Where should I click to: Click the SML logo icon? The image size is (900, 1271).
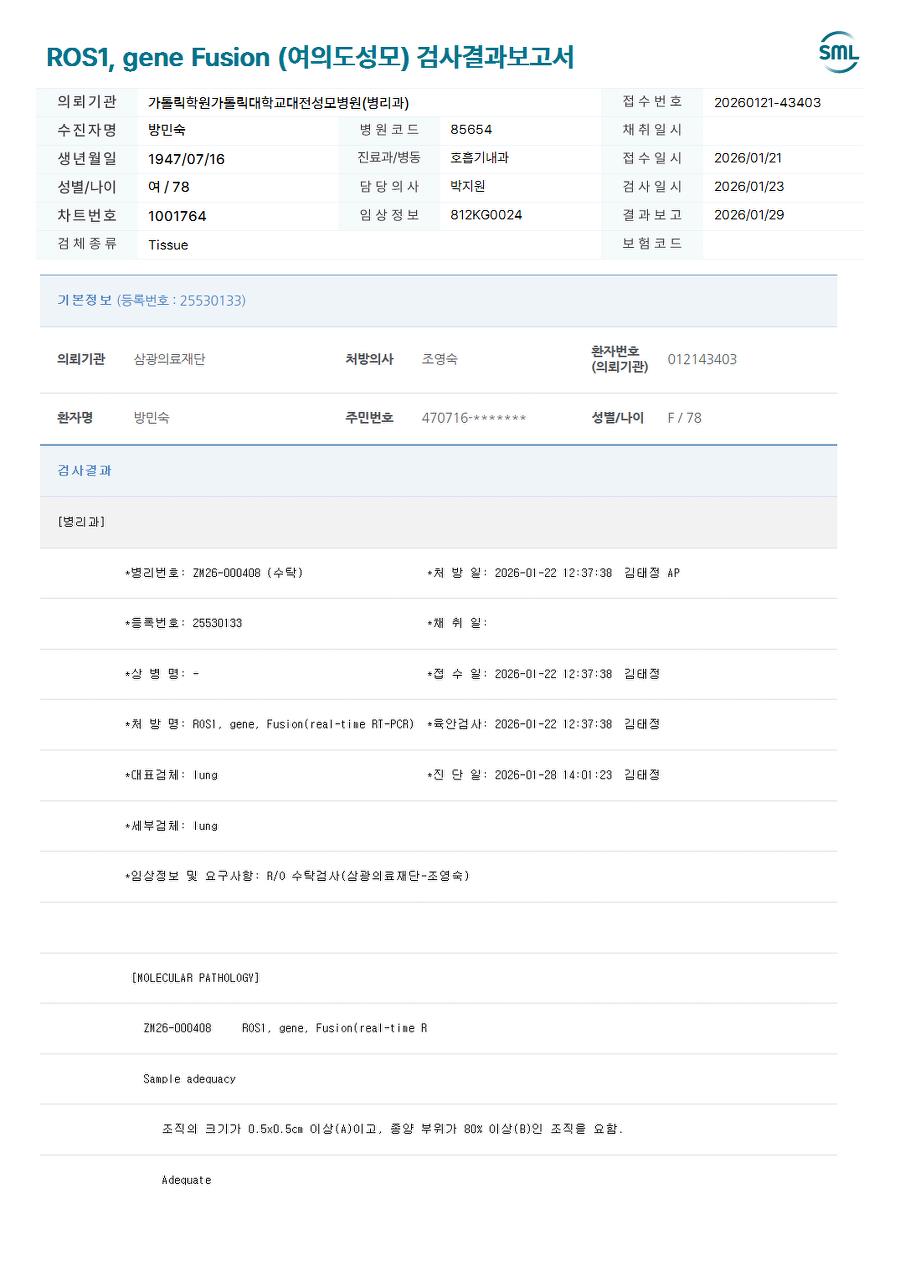pyautogui.click(x=838, y=53)
